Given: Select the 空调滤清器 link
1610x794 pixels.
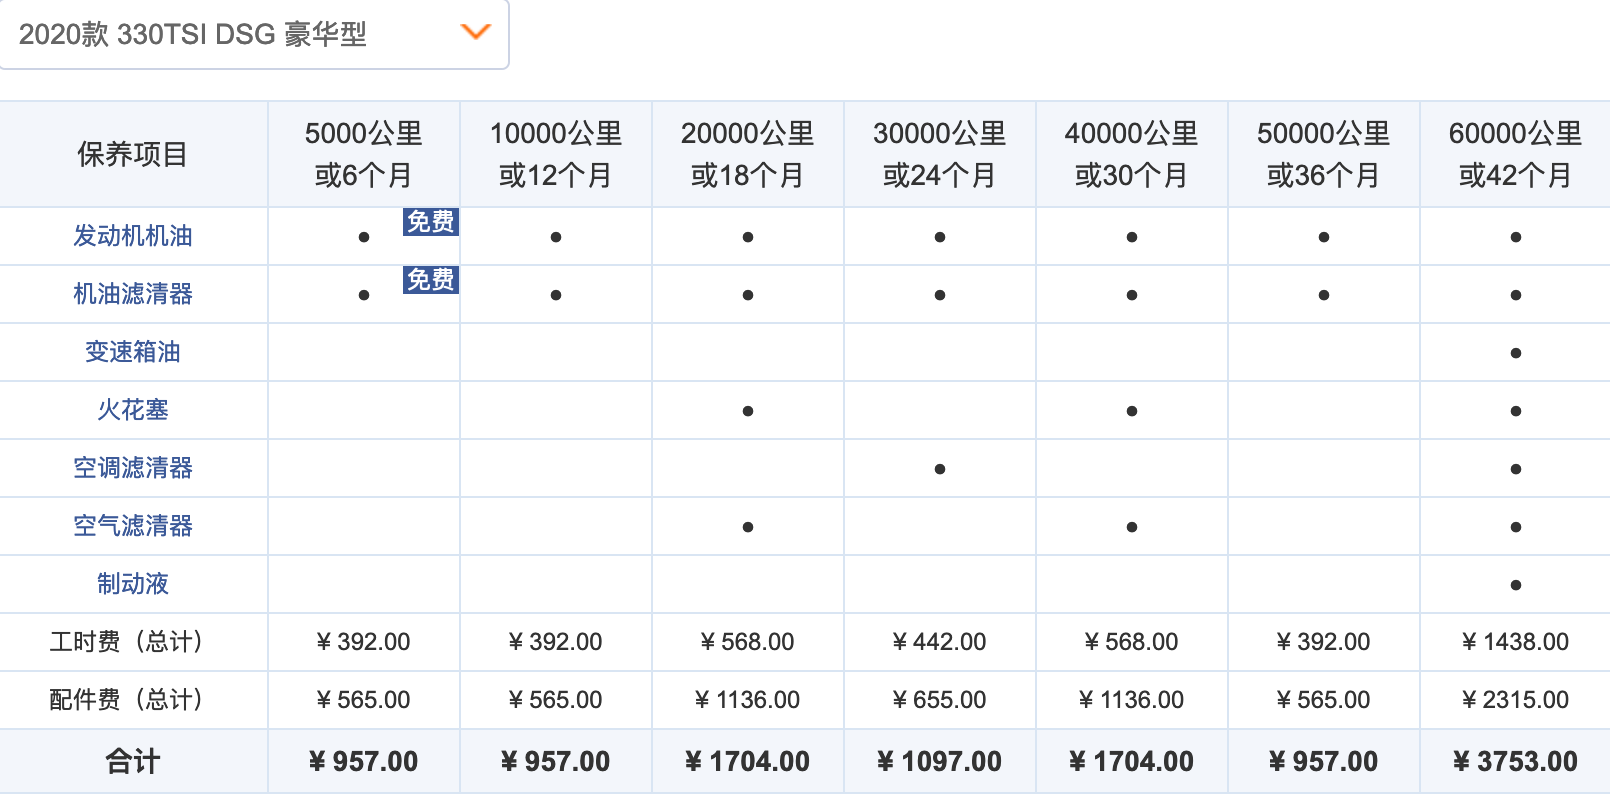Looking at the screenshot, I should pos(133,468).
